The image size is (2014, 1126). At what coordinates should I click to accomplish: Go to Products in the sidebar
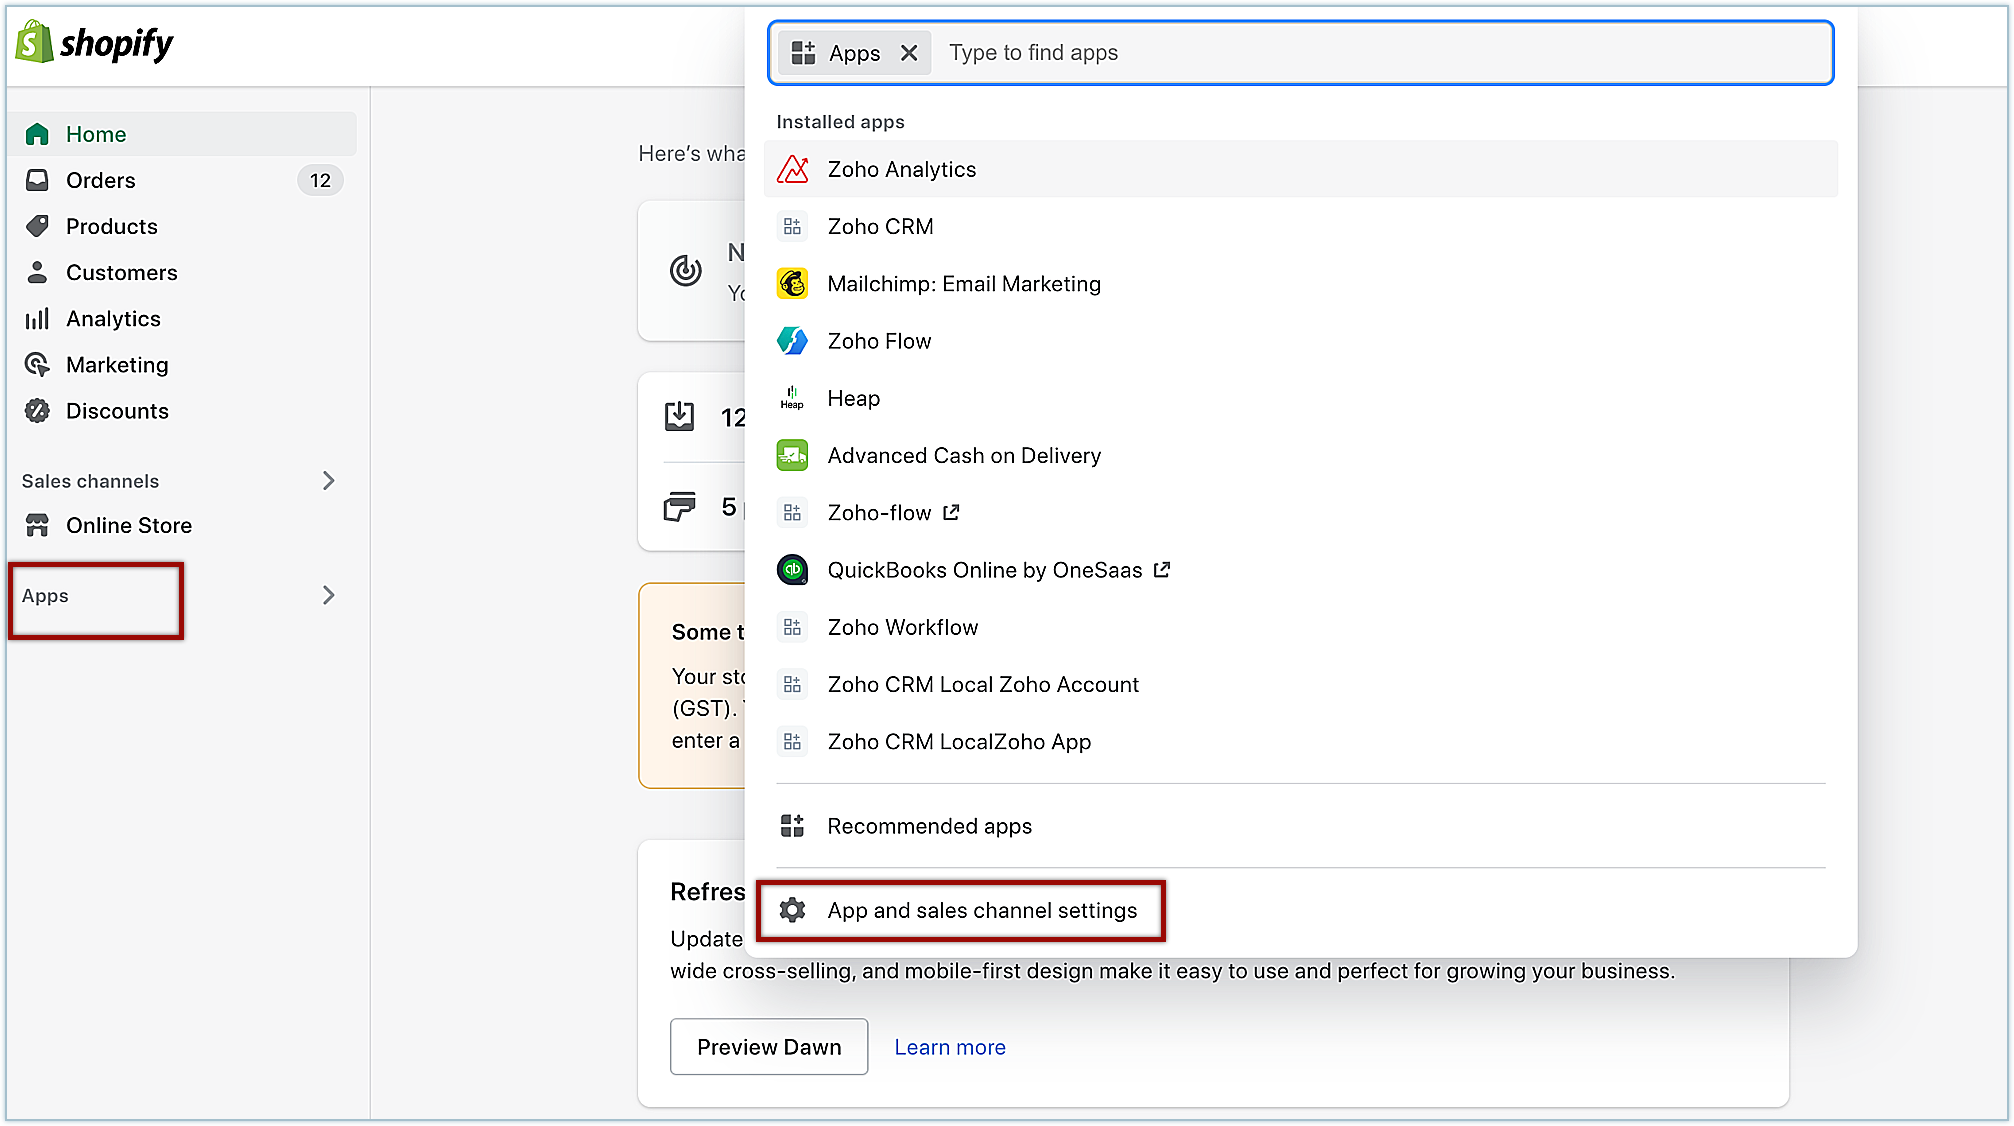pos(112,226)
